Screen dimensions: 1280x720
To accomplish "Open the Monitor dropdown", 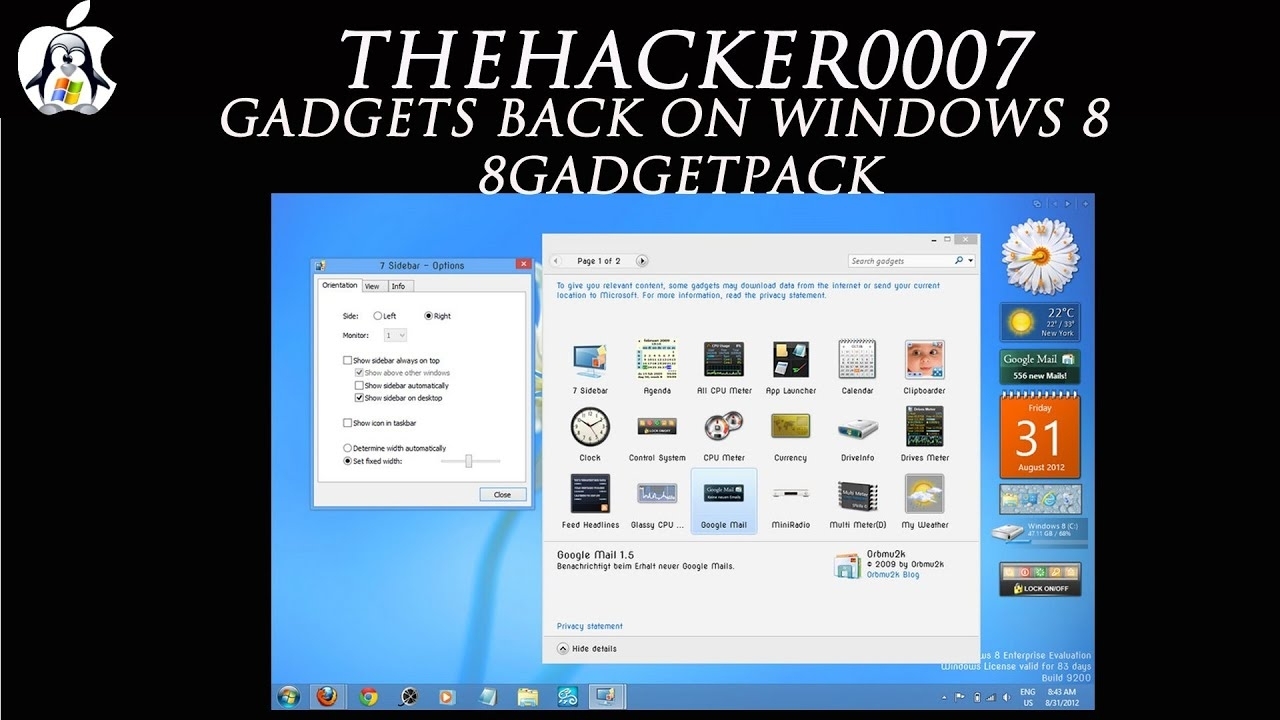I will coord(395,336).
